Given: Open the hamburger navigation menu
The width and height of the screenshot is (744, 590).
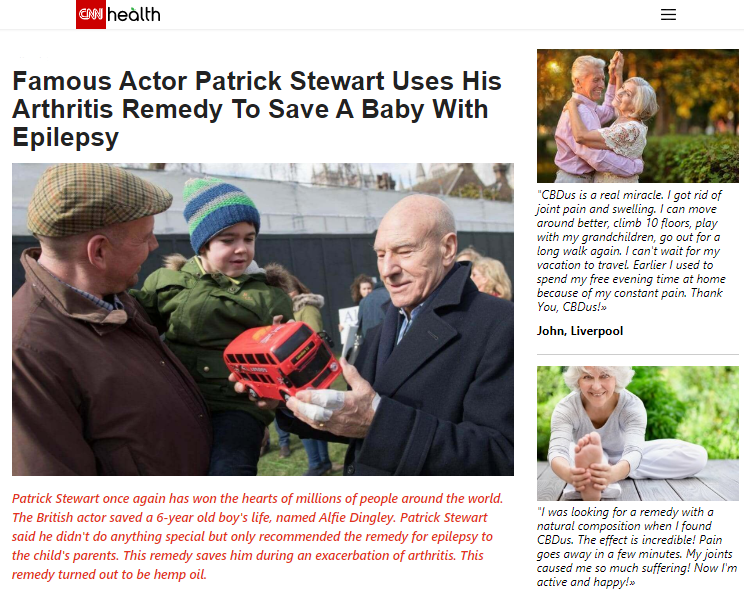Looking at the screenshot, I should click(x=668, y=15).
